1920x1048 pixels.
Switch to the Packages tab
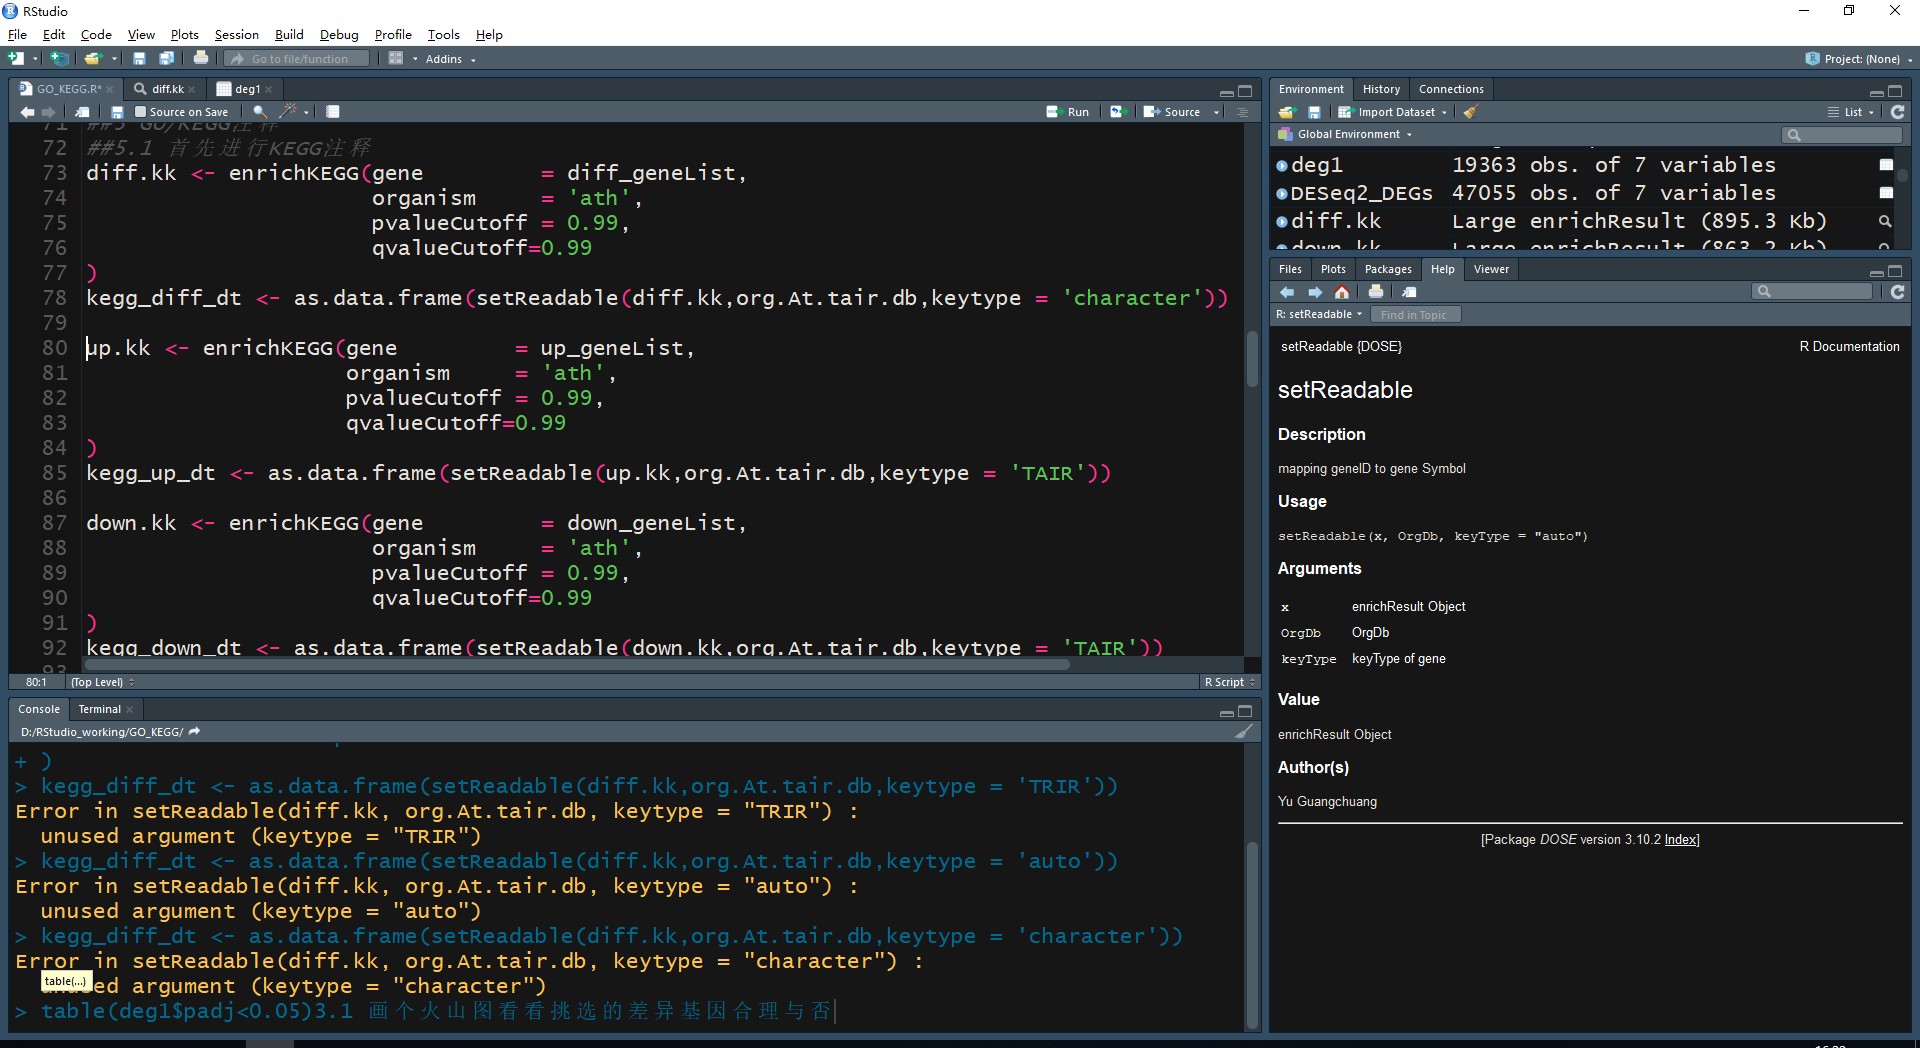[x=1388, y=269]
